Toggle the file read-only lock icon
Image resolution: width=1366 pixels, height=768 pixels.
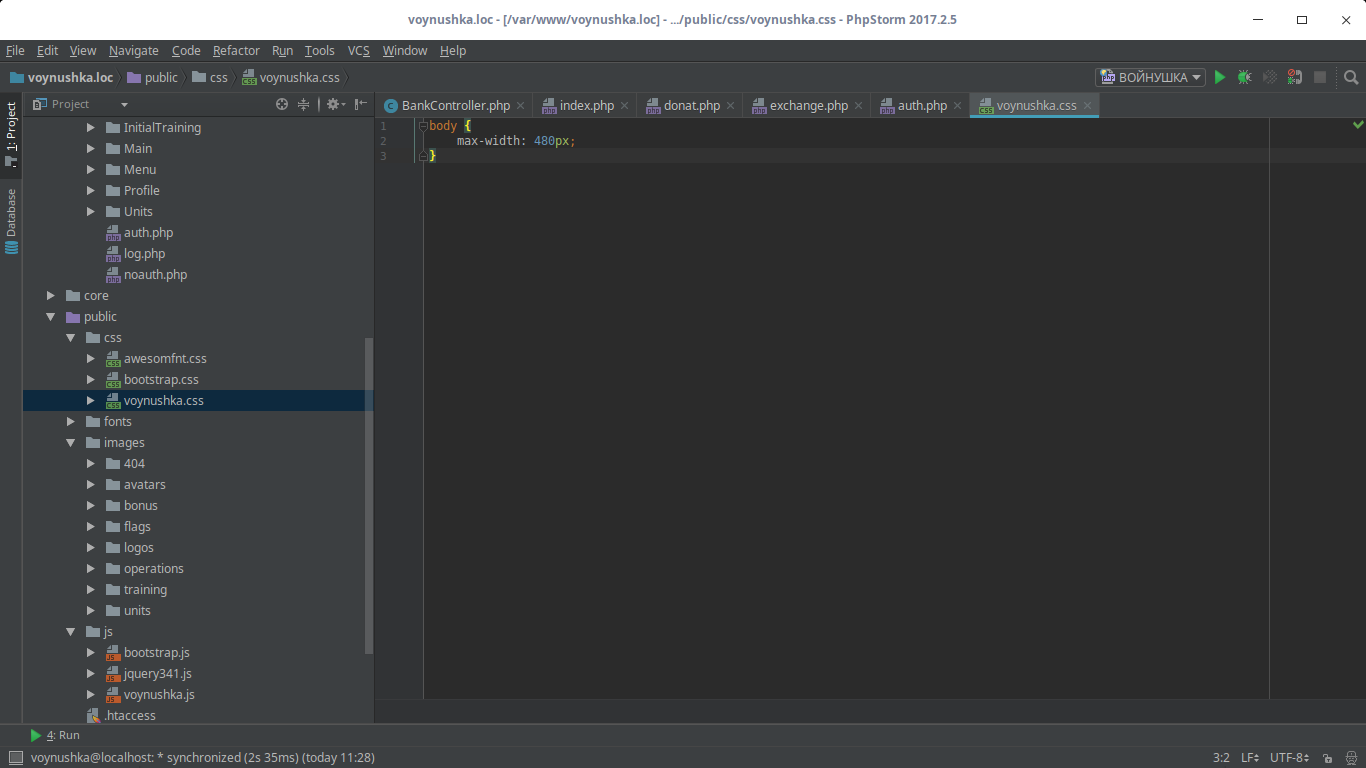click(x=1327, y=758)
